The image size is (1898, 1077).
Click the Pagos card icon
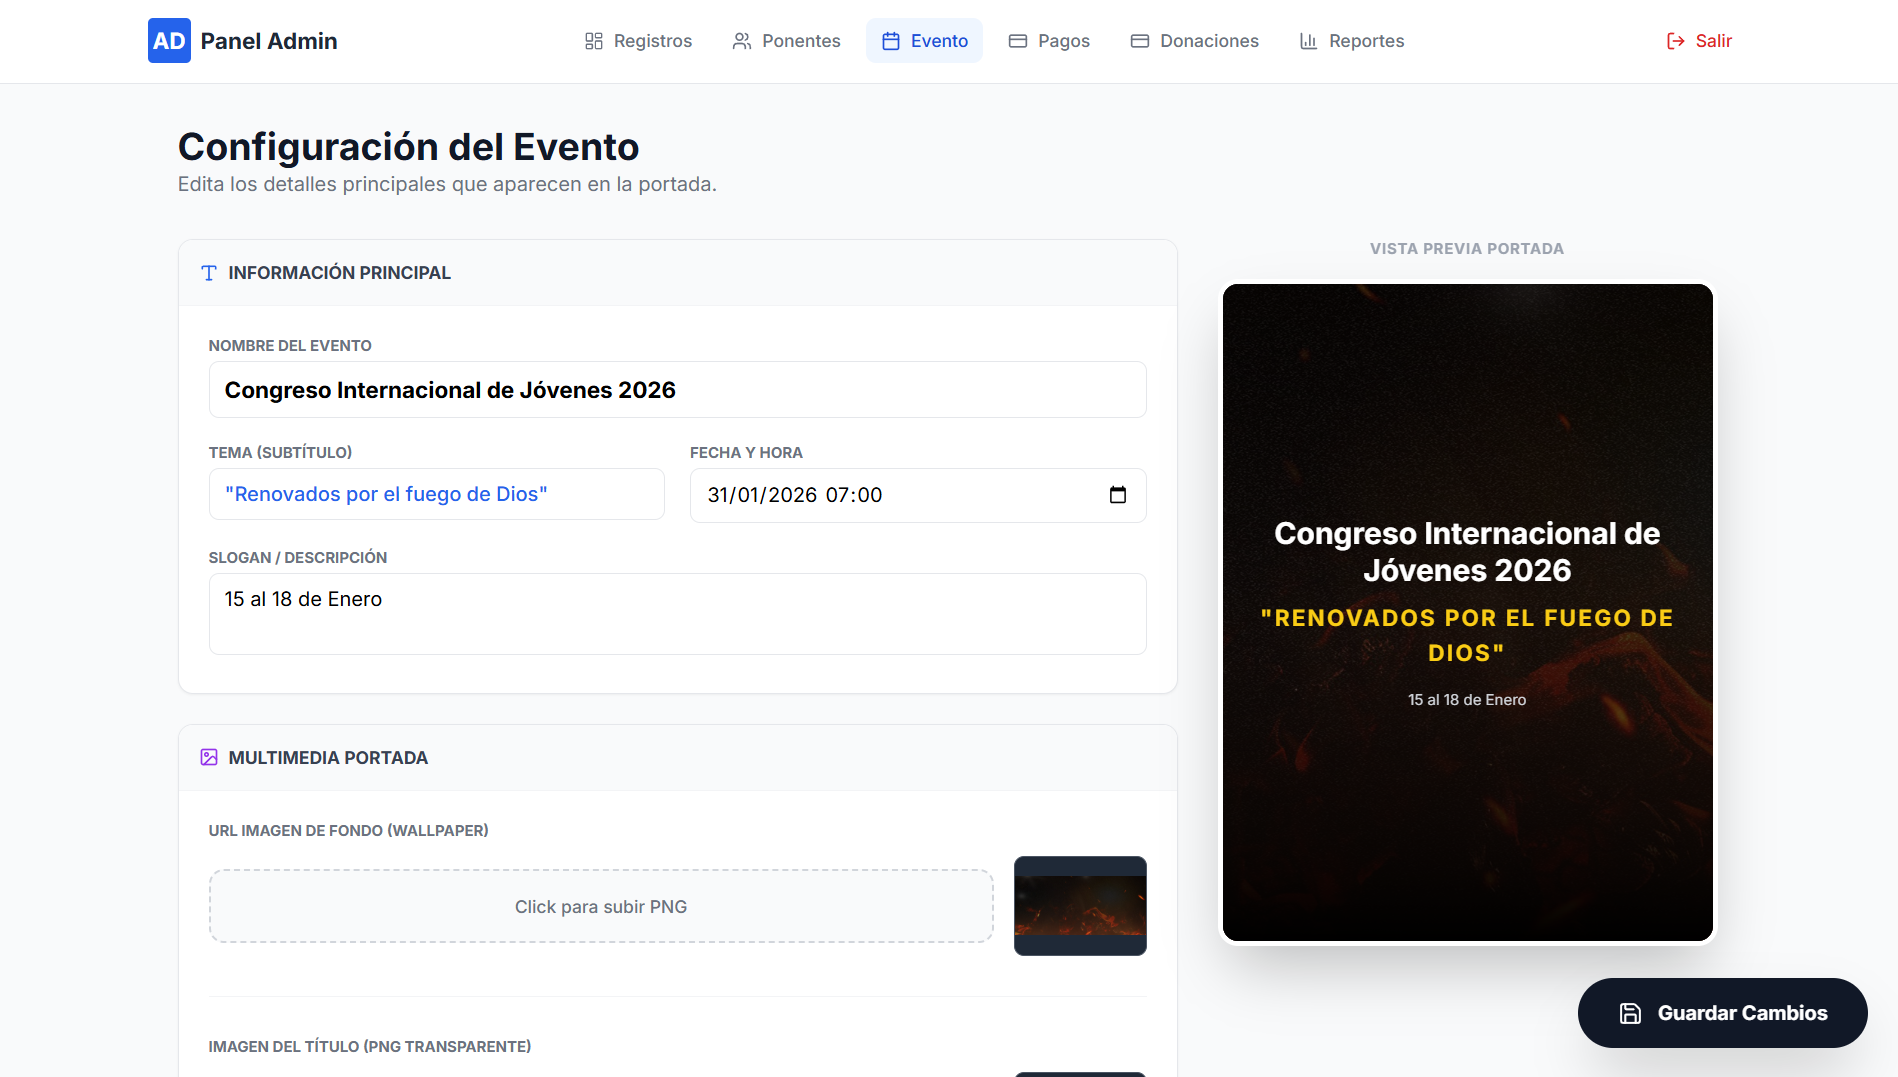point(1018,41)
